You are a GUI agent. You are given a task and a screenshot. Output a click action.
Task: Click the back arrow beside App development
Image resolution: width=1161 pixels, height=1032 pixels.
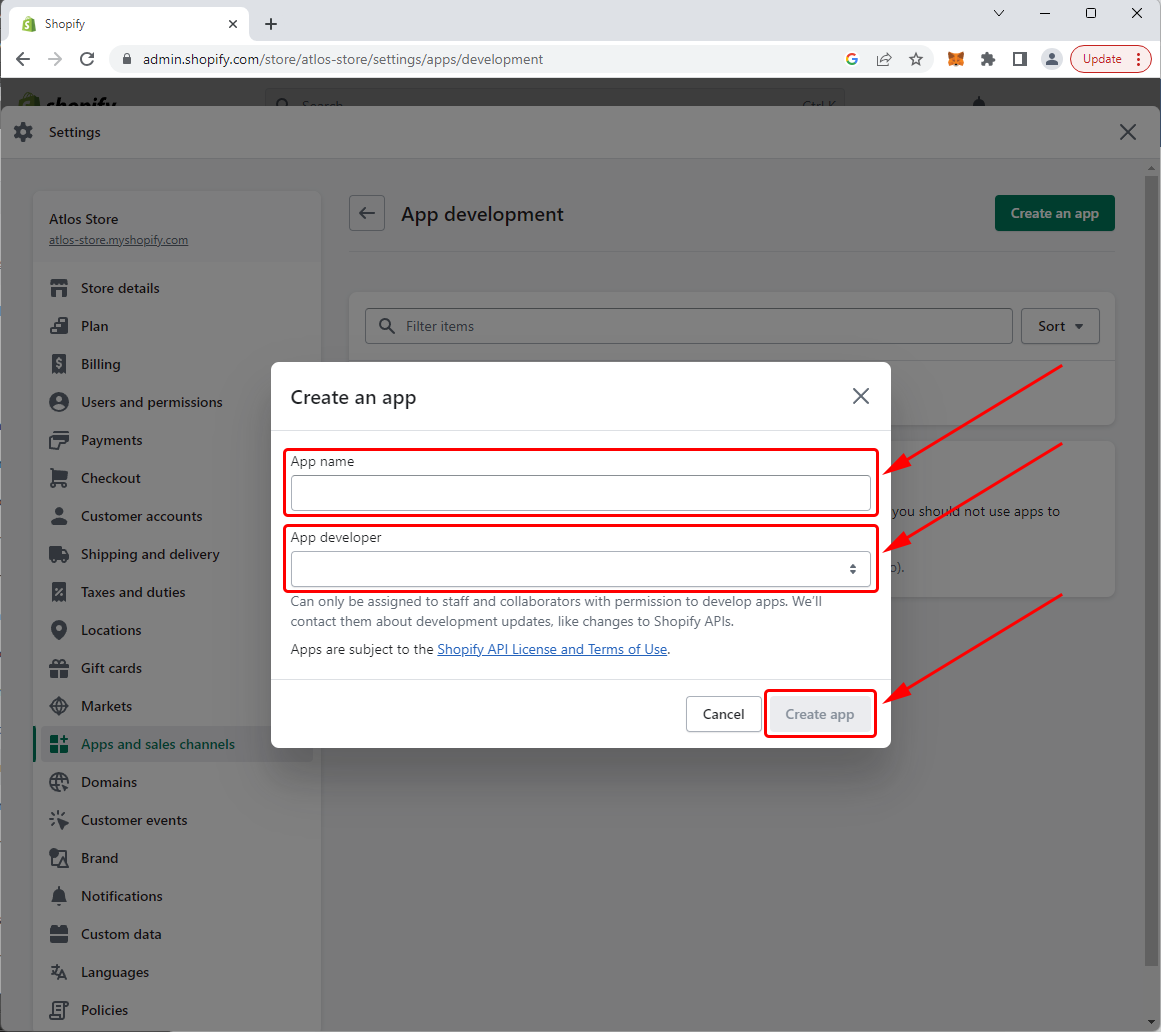[x=367, y=213]
